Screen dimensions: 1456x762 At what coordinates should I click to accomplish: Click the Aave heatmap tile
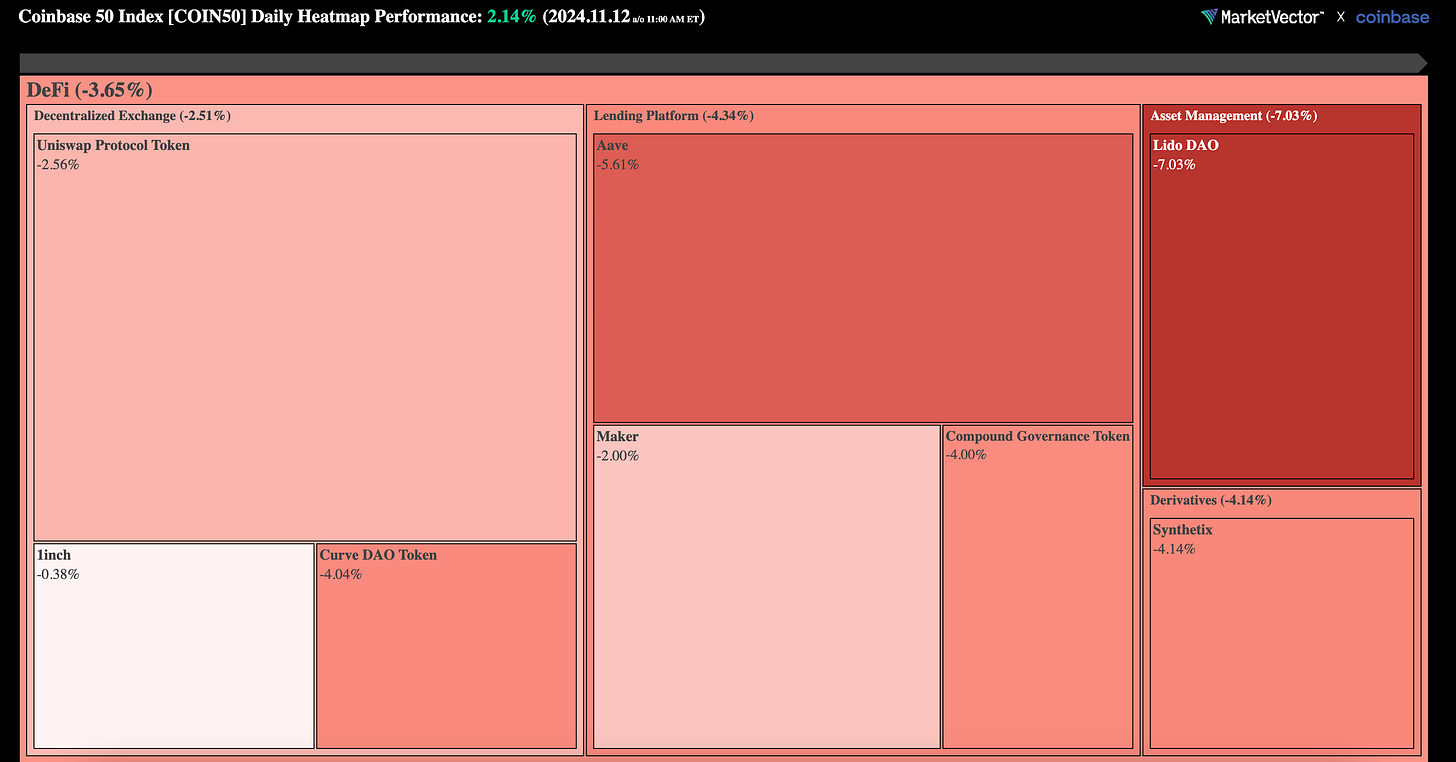[863, 278]
